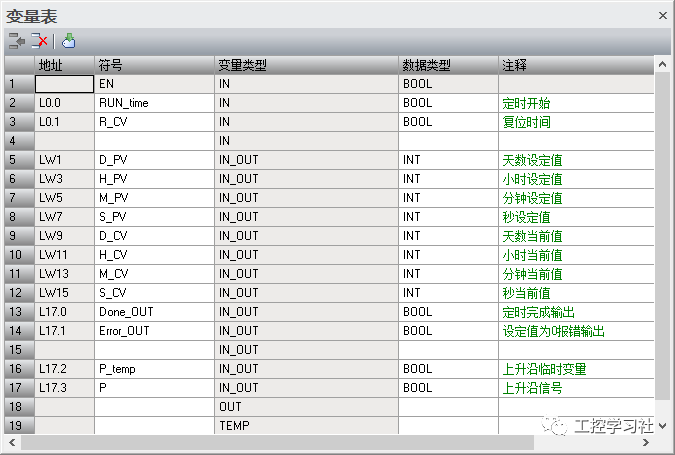Click the 符号 column header
Screen dimensions: 675x455
point(155,65)
